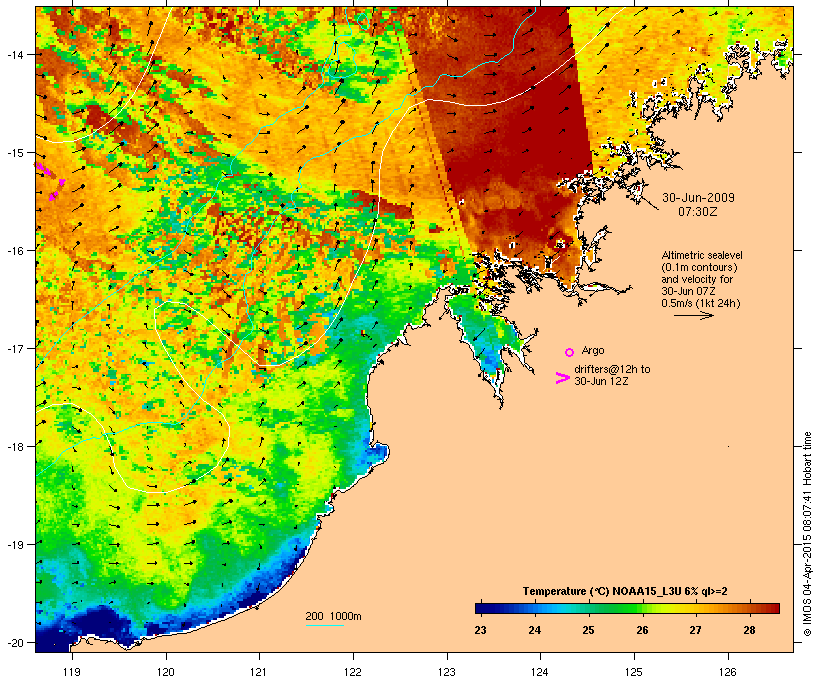Click the cyan 200 1000m isobath legend line

325,625
